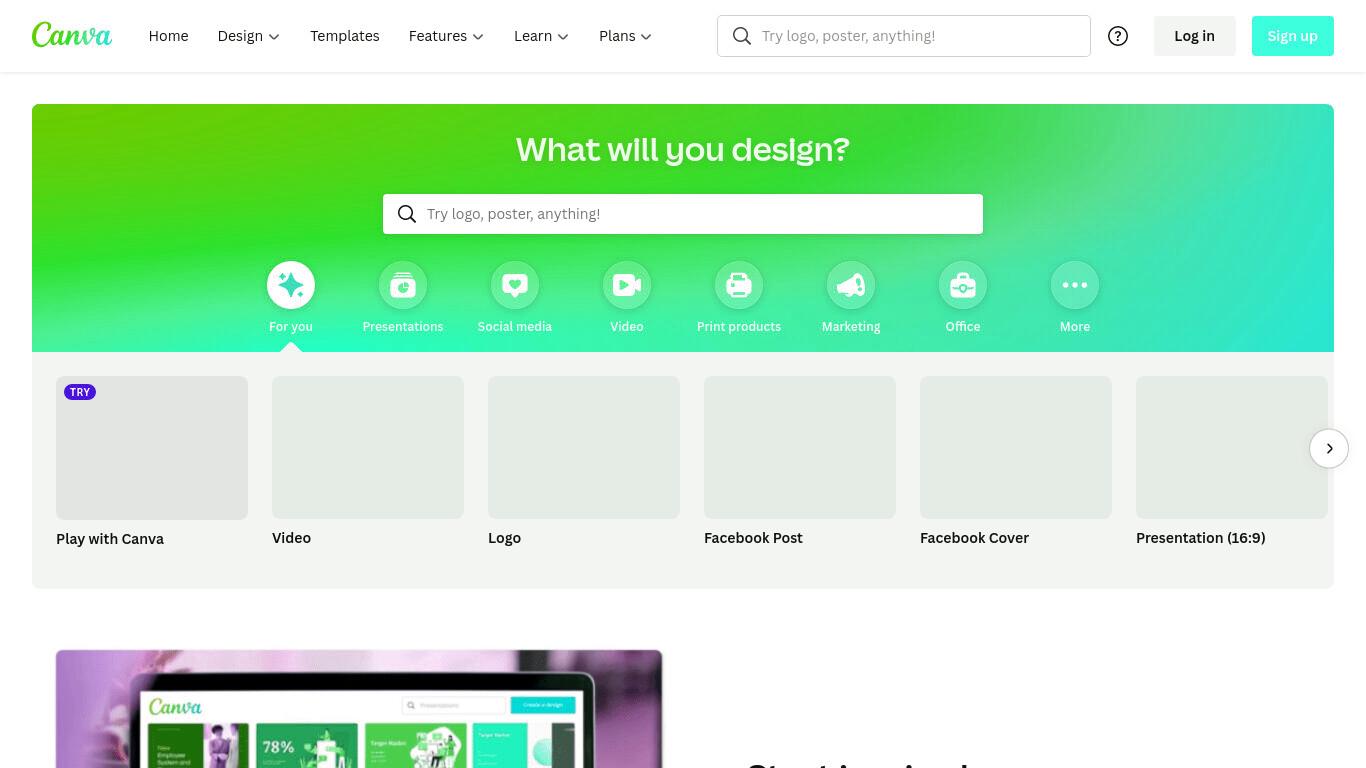Click the Office tab label
Screen dimensions: 1366x768
click(x=963, y=327)
